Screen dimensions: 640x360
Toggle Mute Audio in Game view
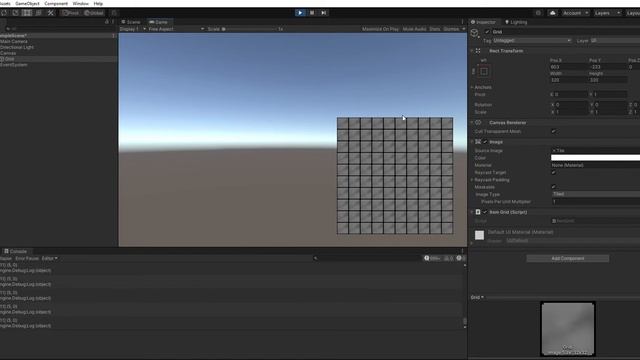(414, 29)
